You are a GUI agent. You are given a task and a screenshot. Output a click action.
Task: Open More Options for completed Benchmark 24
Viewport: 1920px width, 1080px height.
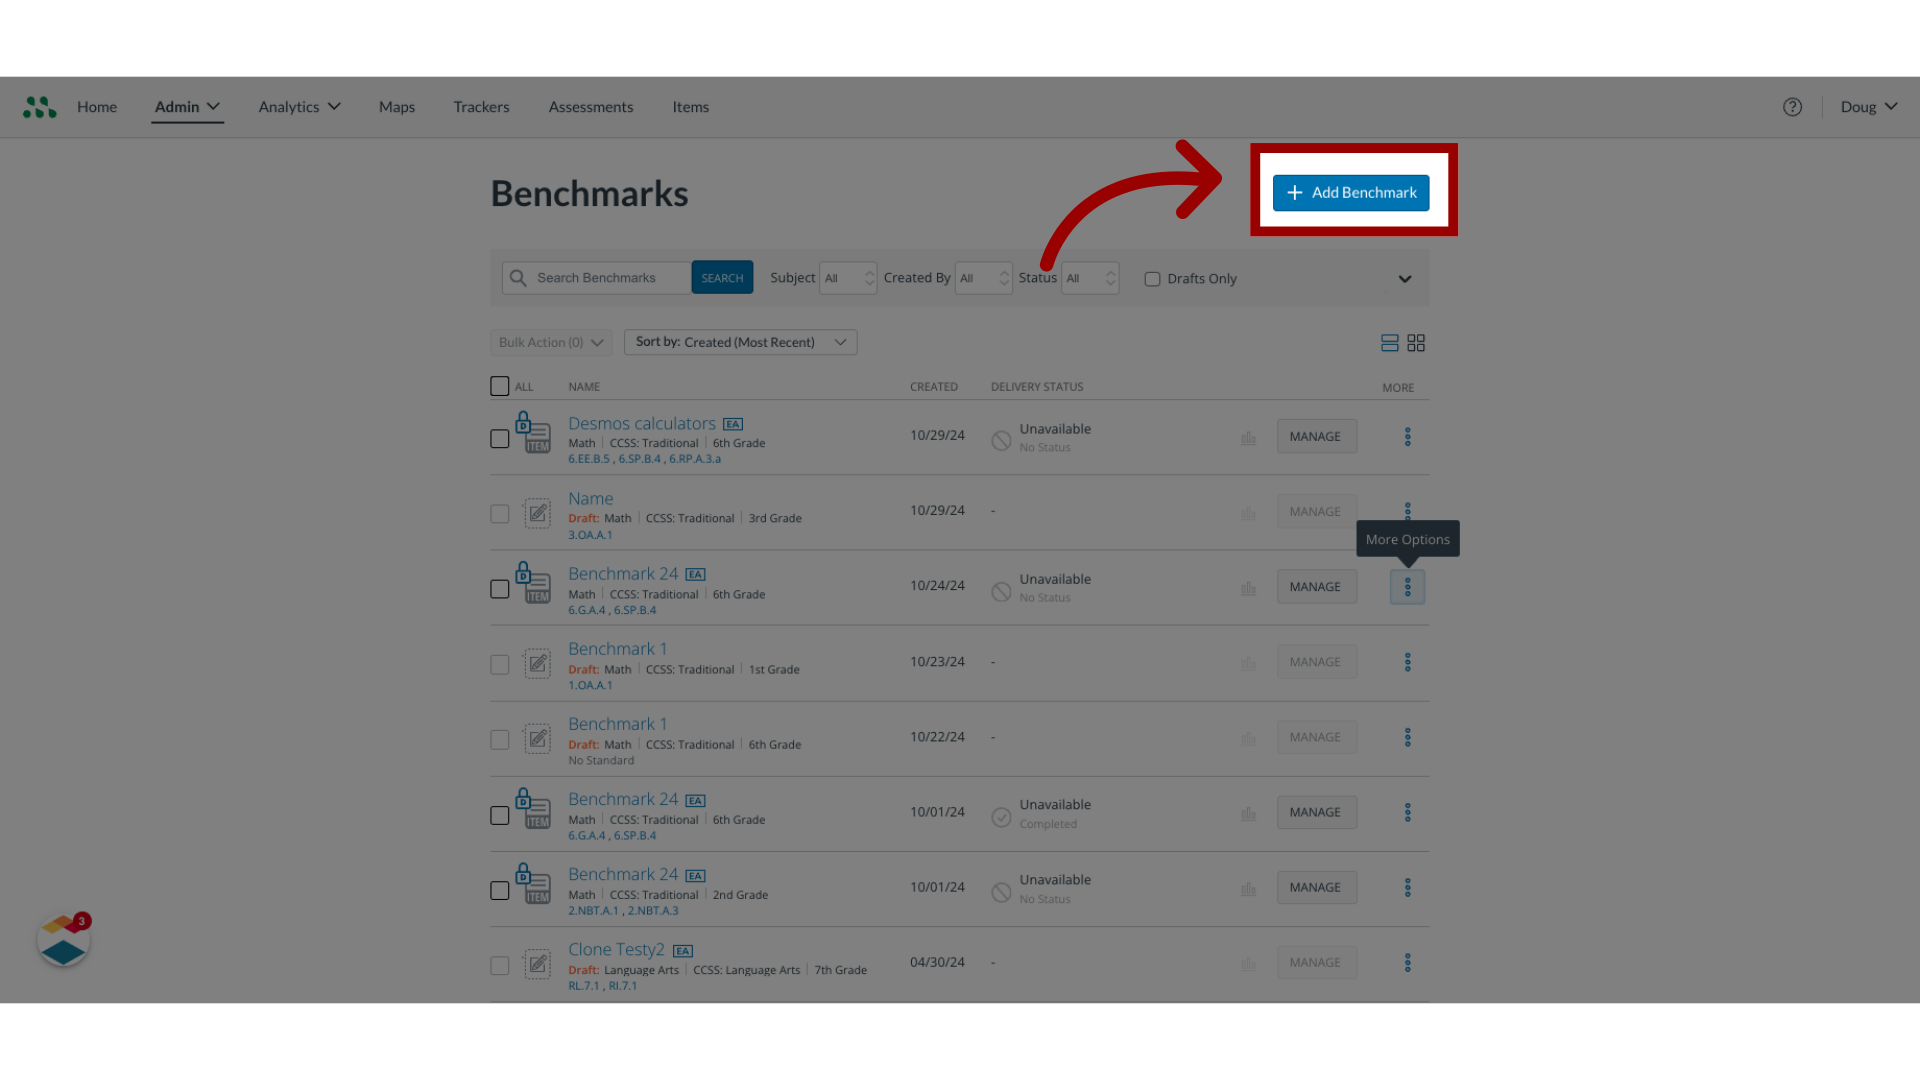click(1407, 812)
